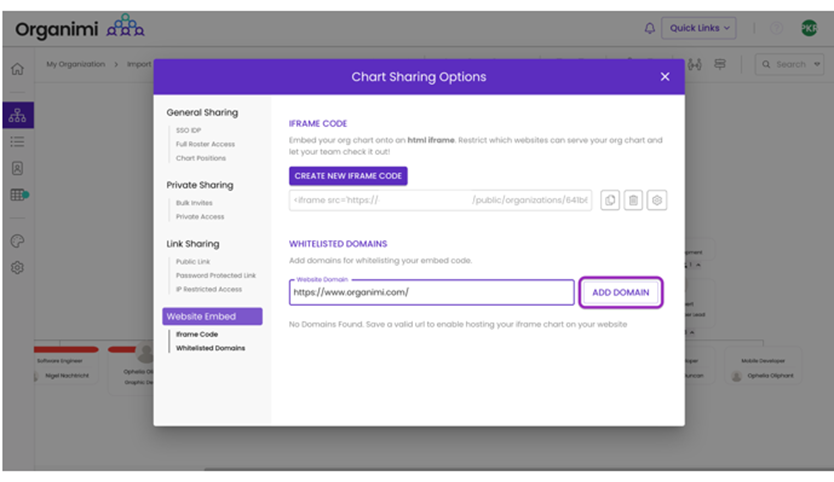
Task: Close the Chart Sharing Options dialog
Action: click(x=665, y=77)
